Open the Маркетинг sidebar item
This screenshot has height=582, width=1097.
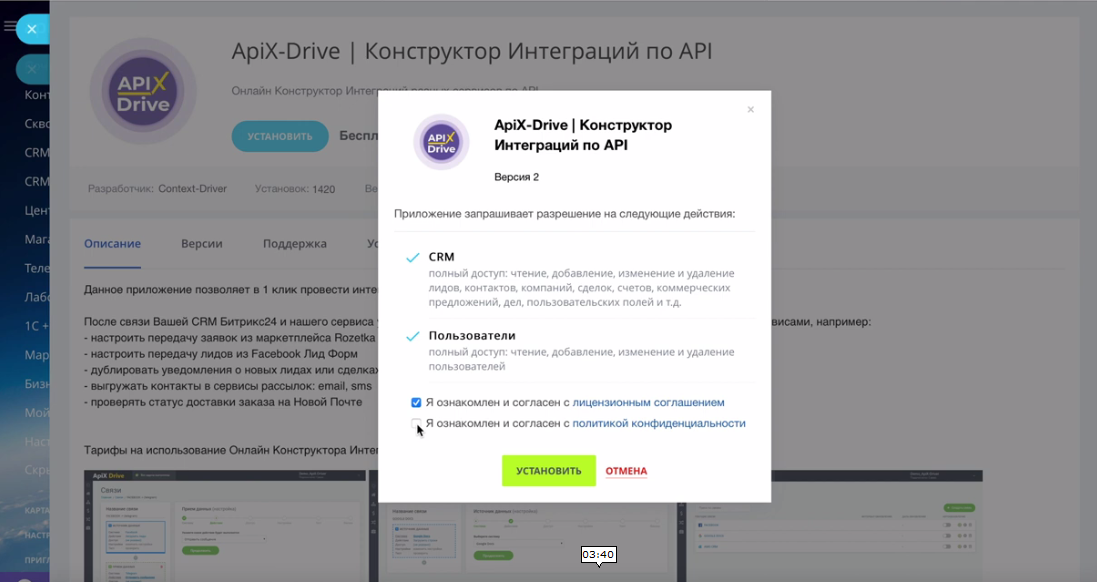coord(36,355)
